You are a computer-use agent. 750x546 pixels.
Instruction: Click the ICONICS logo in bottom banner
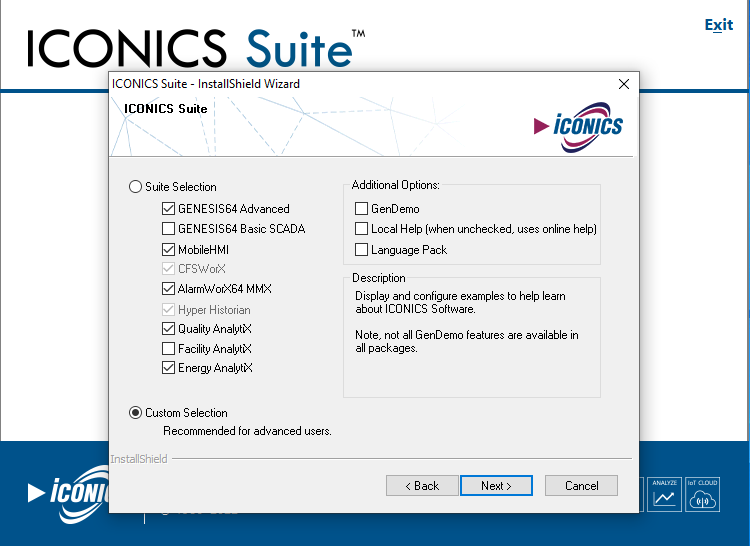click(x=69, y=493)
